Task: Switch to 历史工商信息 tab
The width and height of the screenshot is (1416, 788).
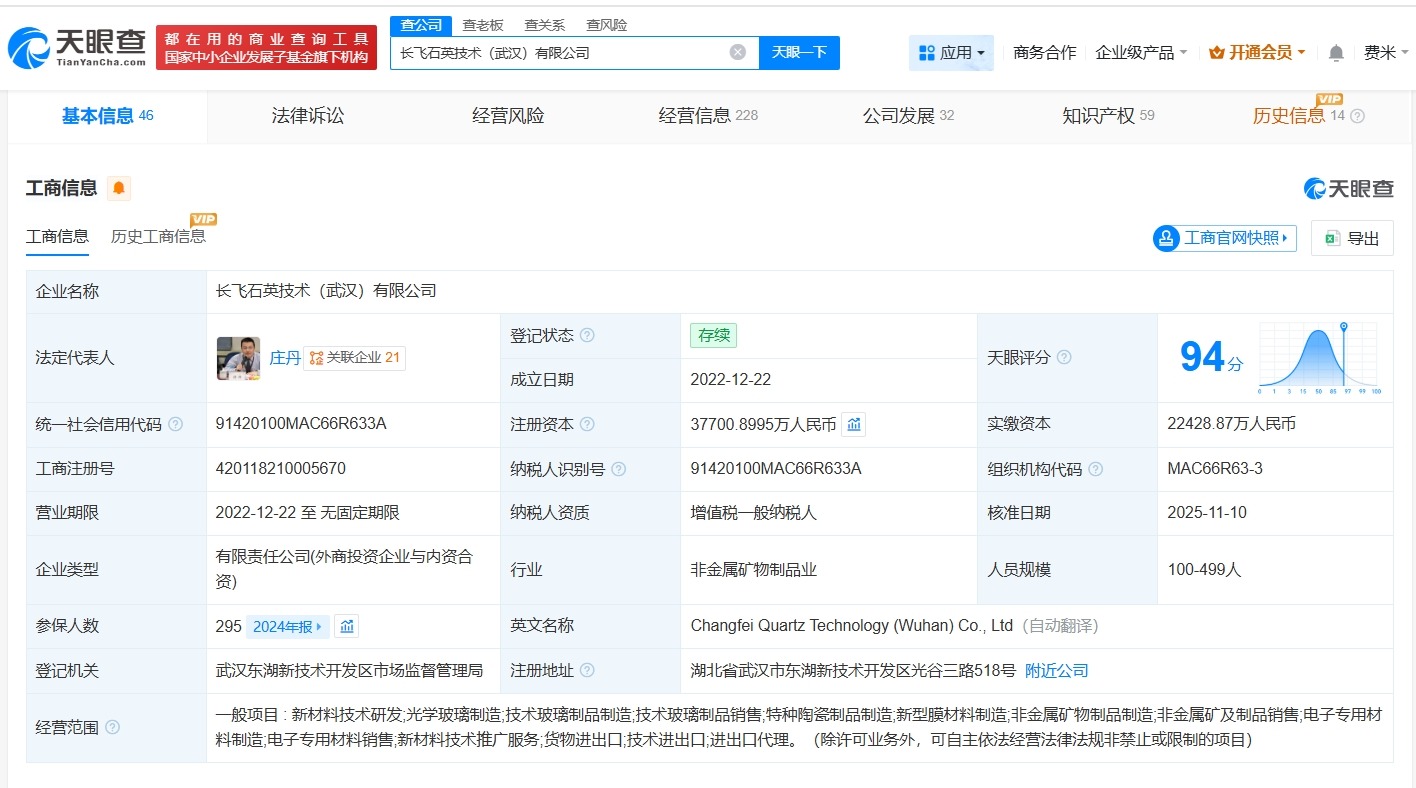Action: (x=160, y=236)
